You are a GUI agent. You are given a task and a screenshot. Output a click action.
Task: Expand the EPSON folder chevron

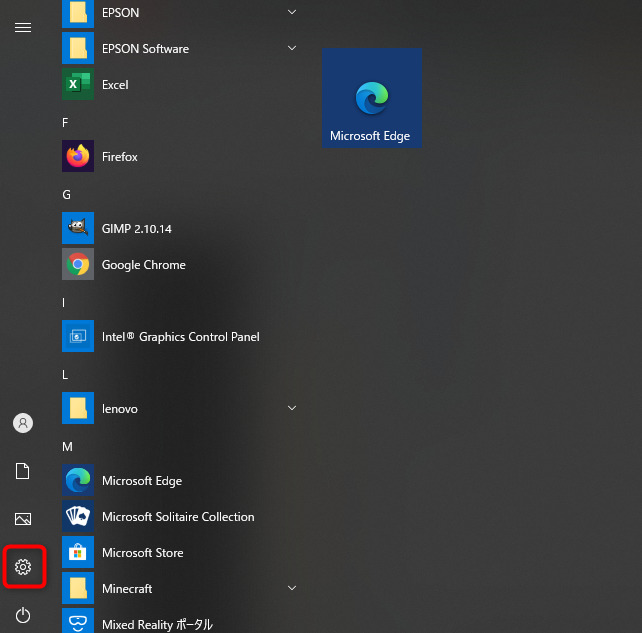[x=292, y=12]
